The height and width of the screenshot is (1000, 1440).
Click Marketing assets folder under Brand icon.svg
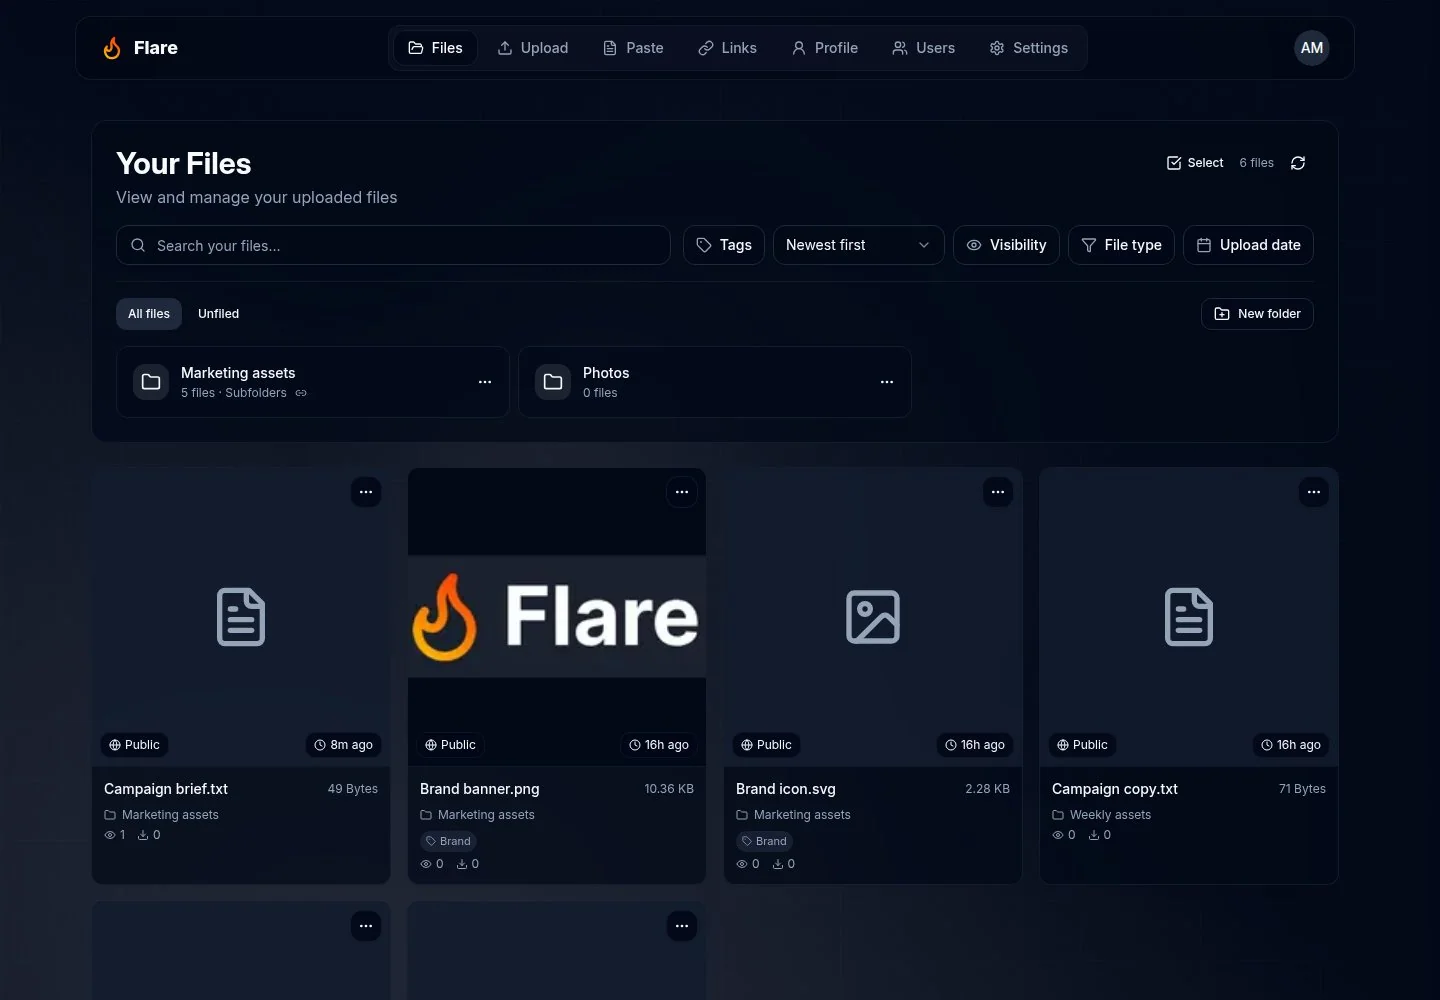tap(793, 815)
